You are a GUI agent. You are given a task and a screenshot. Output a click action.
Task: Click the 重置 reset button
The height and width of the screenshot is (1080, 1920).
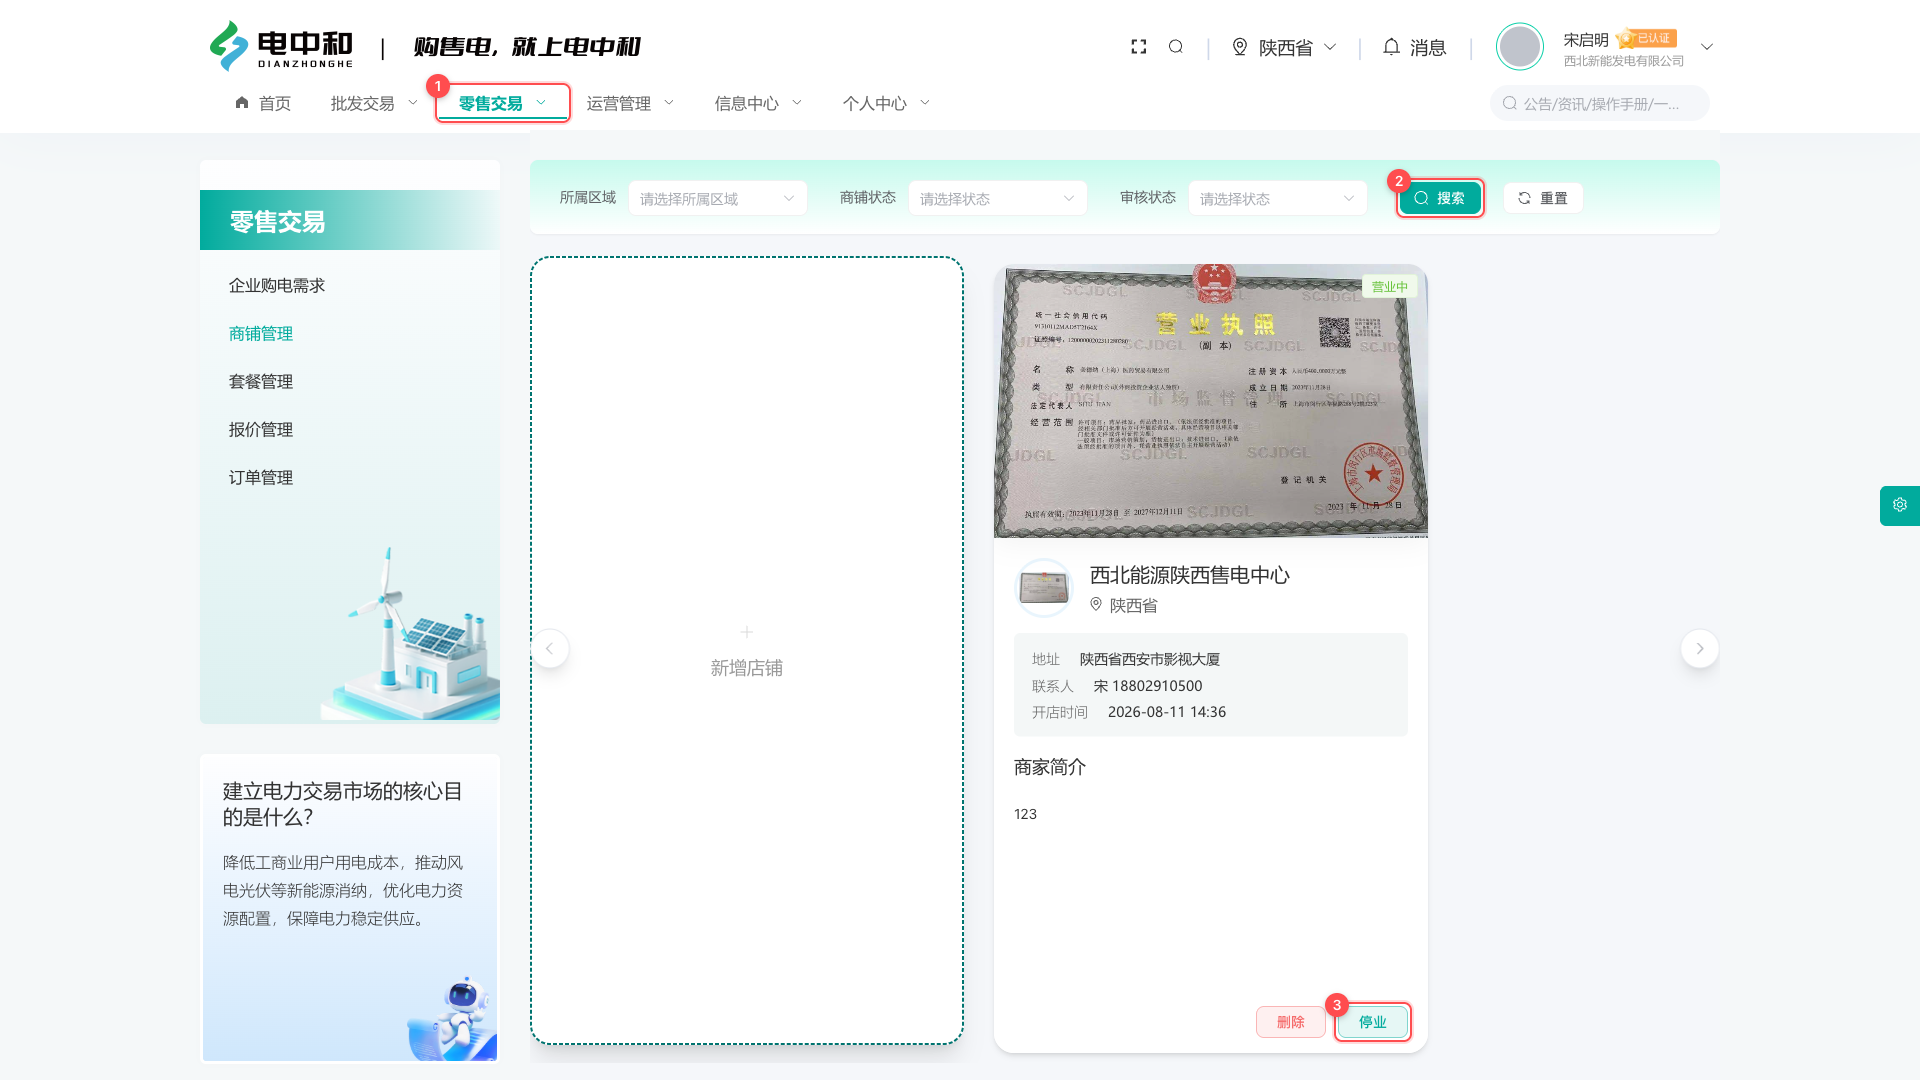[1543, 198]
